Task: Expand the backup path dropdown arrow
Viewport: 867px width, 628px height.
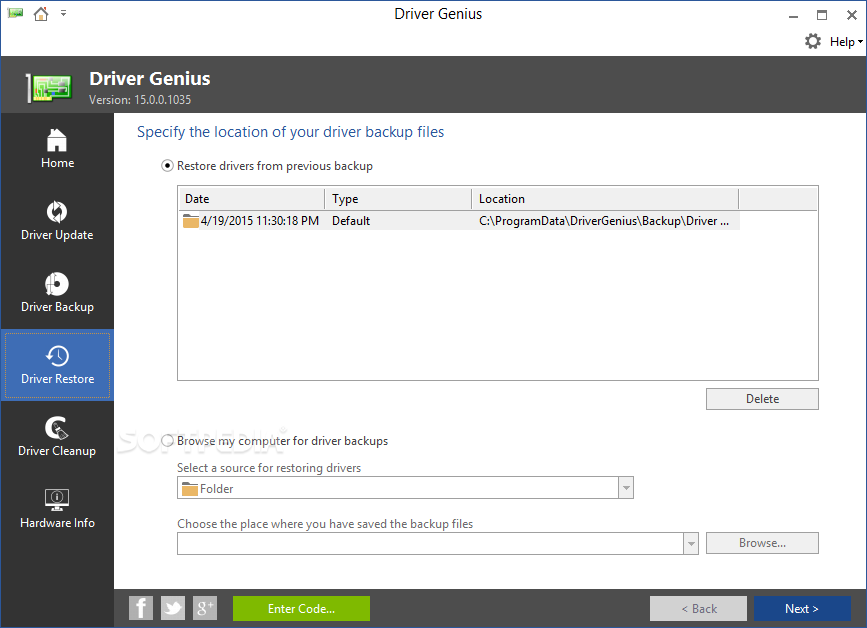Action: pos(691,544)
